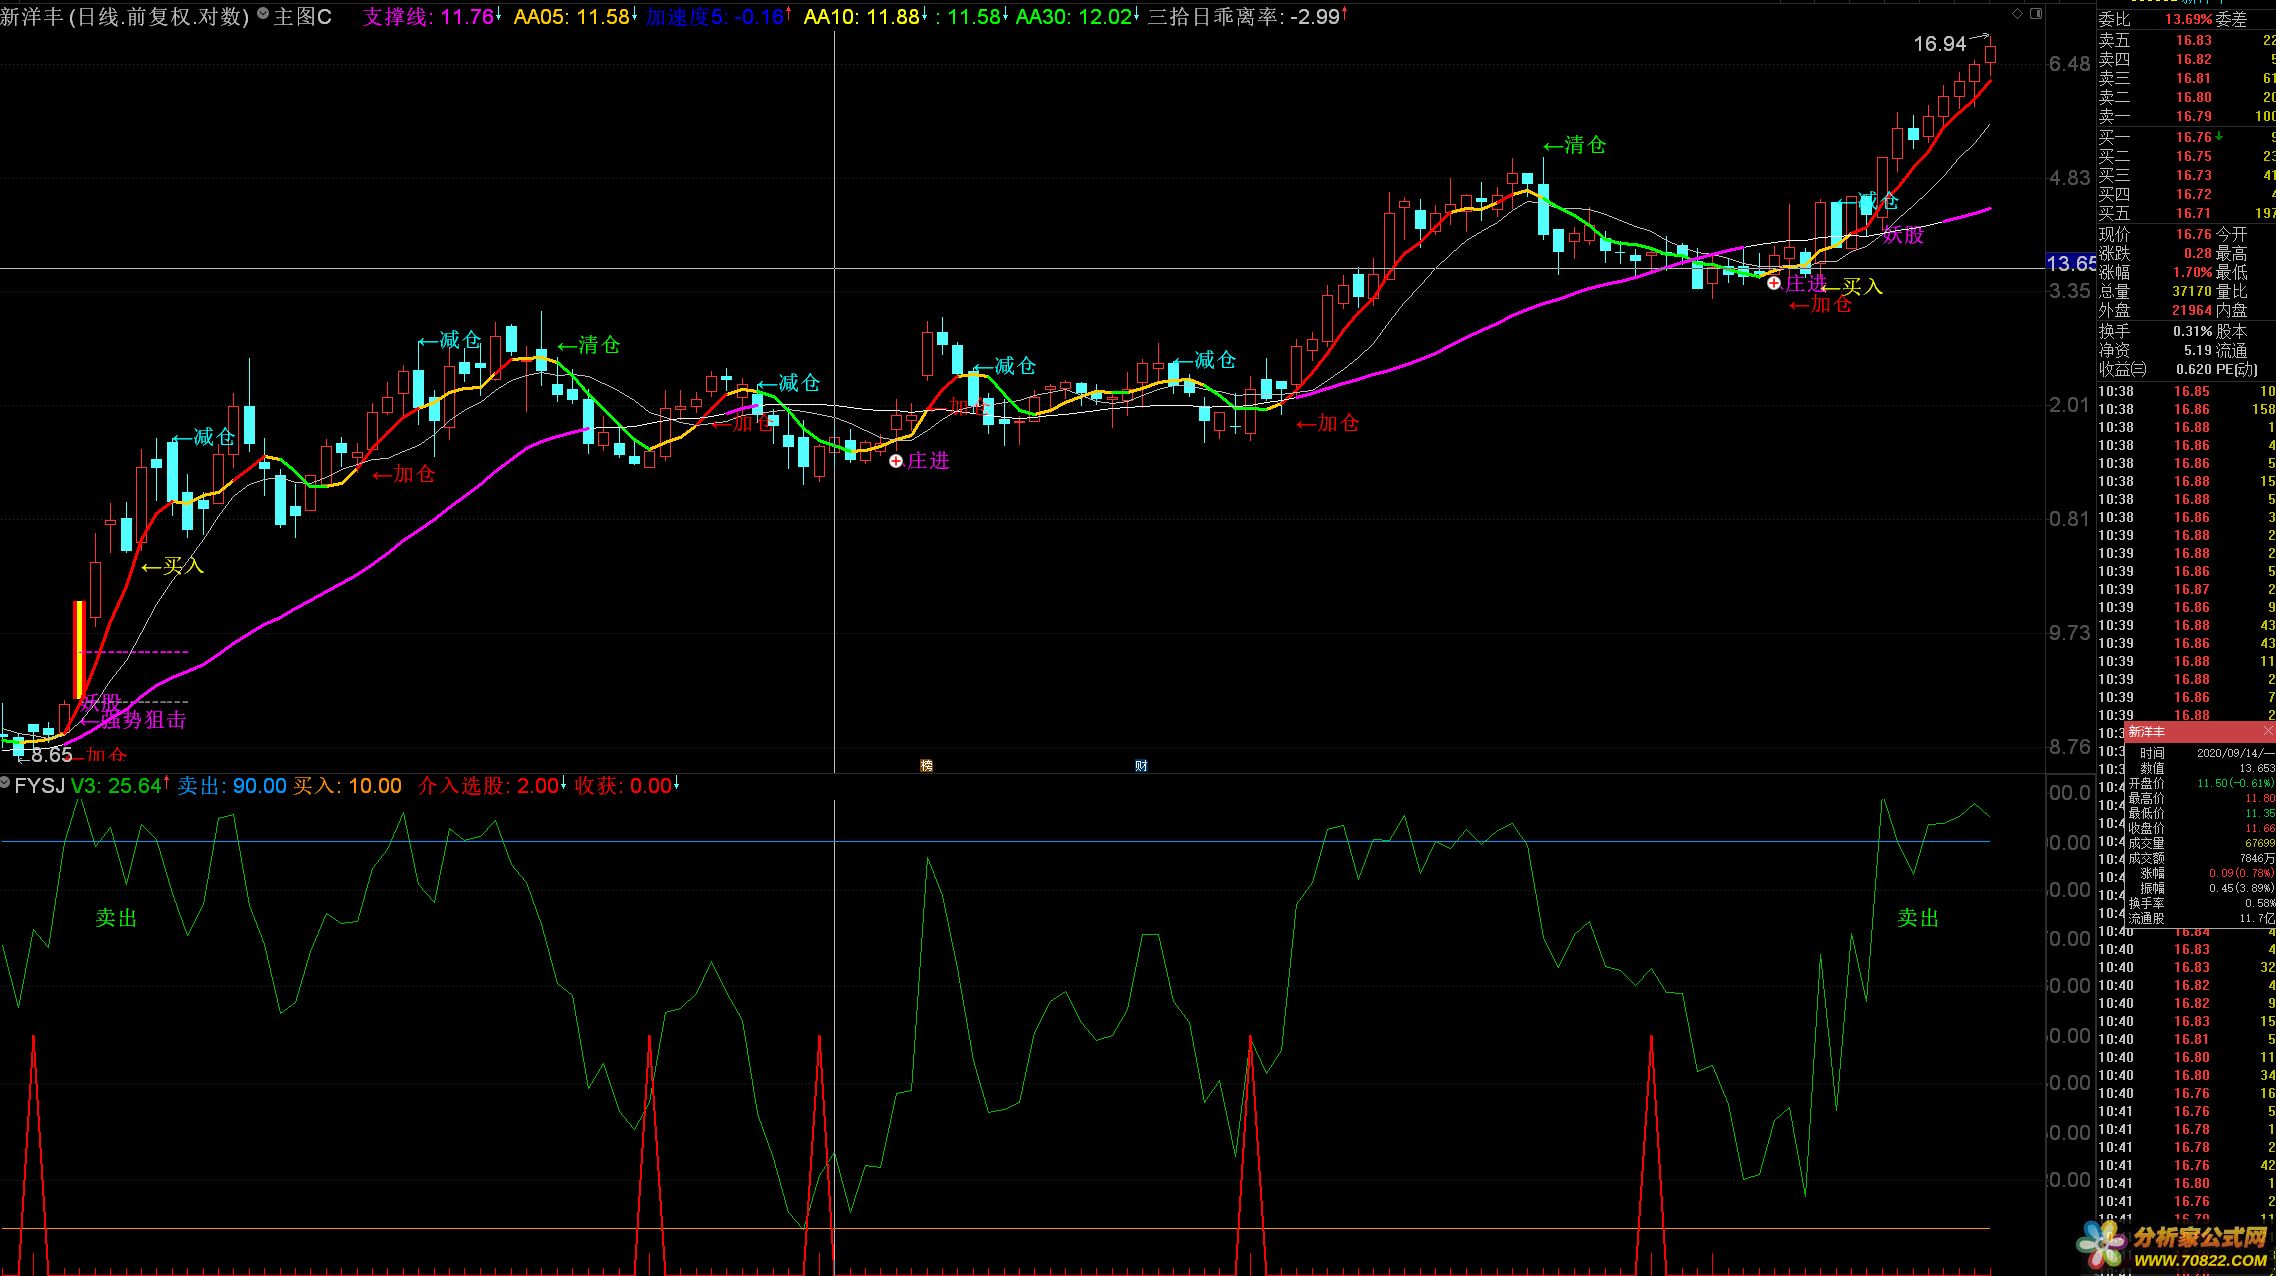Click the 卖四 16.82 order row
The image size is (2276, 1276).
[x=2185, y=59]
